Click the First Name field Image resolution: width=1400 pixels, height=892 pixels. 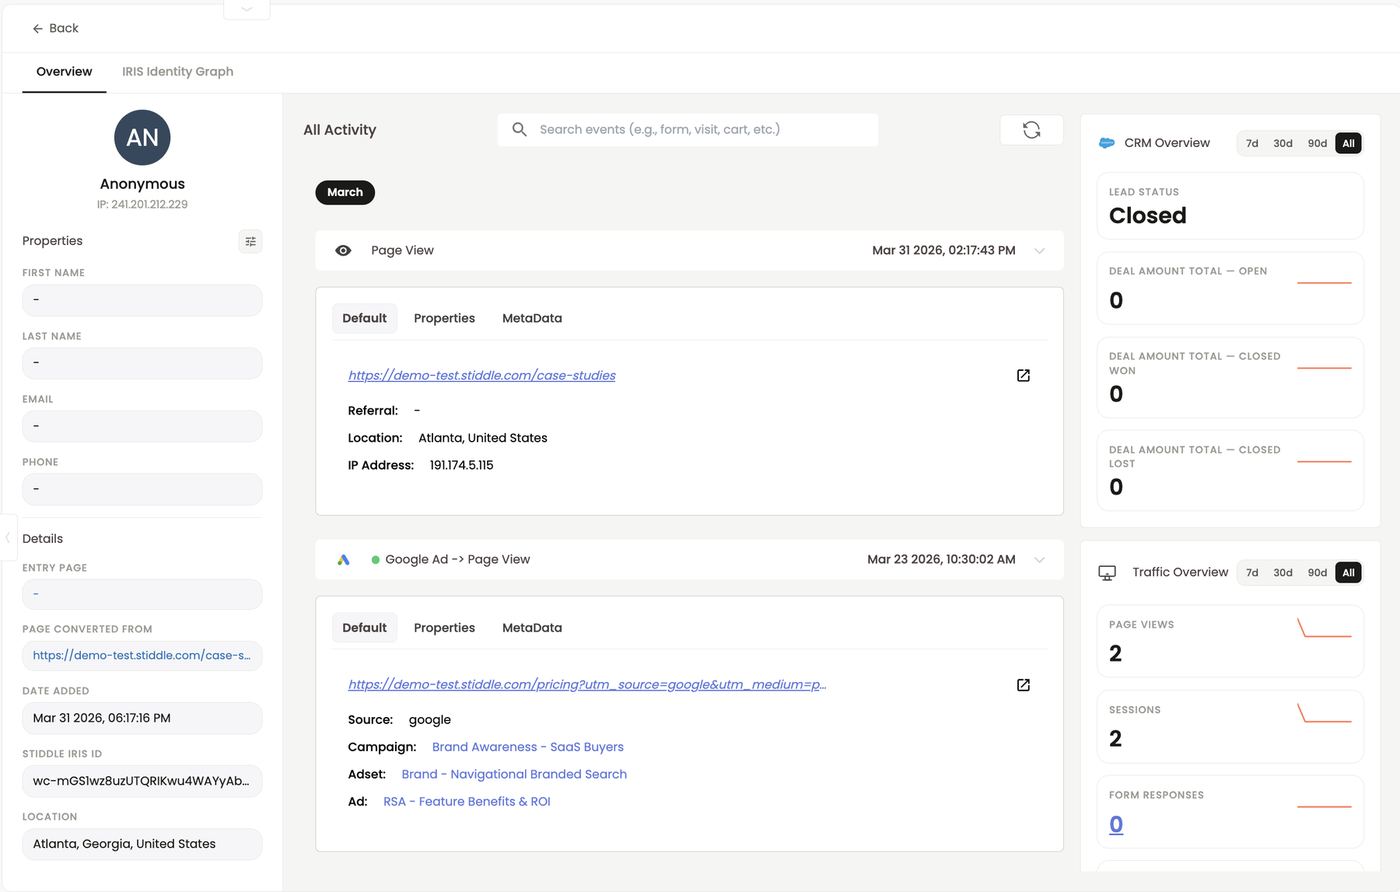coord(142,300)
